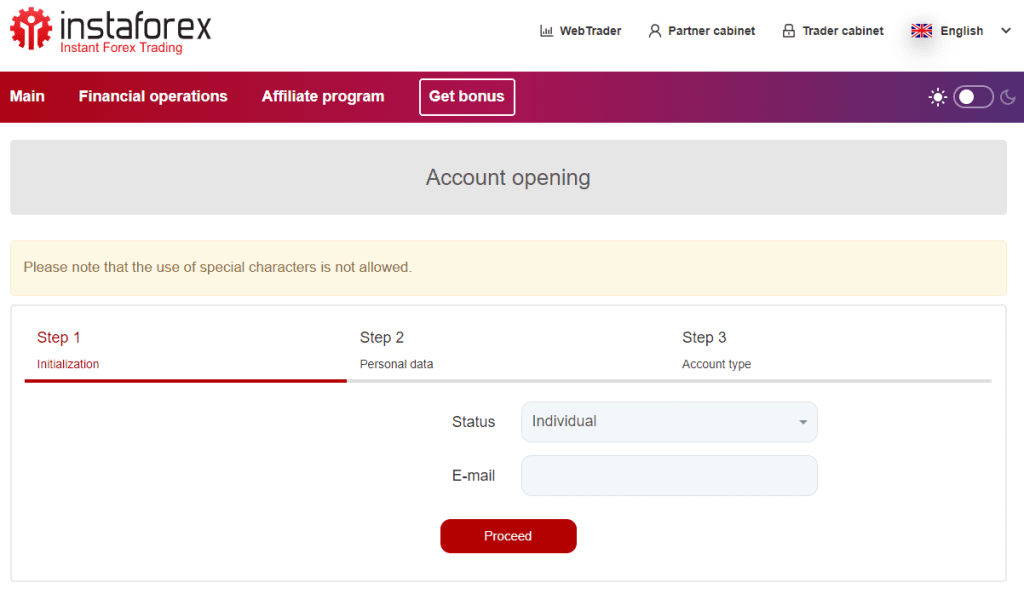This screenshot has width=1024, height=589.
Task: Click the Partner cabinet person icon
Action: pos(654,31)
